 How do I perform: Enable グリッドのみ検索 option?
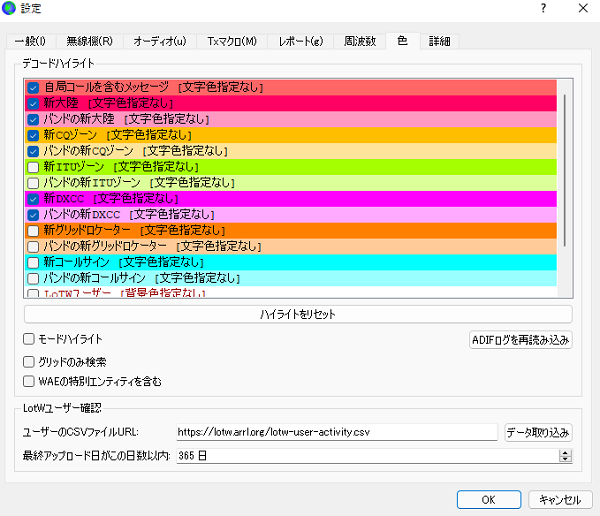(x=29, y=361)
